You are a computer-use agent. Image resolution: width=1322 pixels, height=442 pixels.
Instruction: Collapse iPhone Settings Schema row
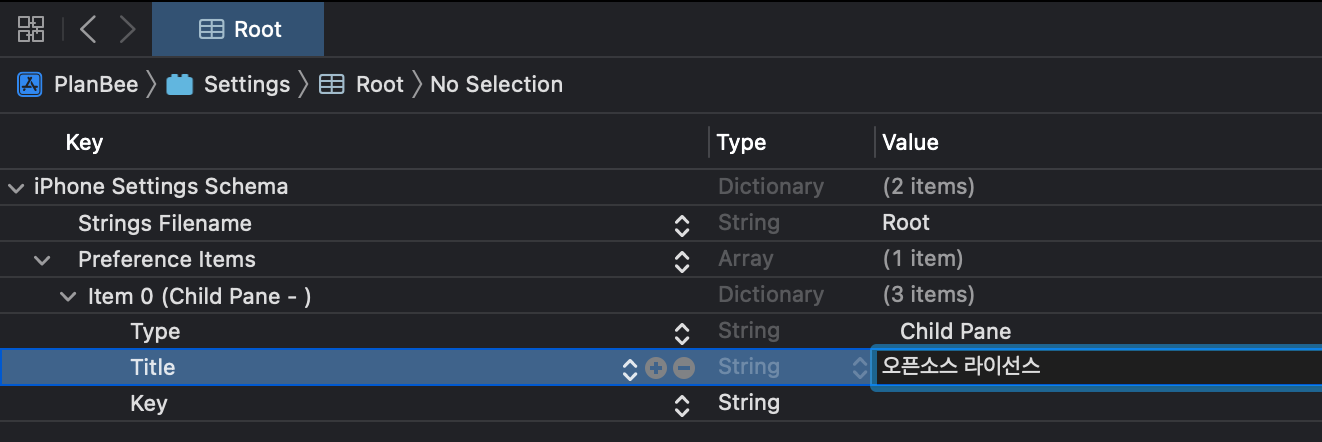(x=16, y=187)
